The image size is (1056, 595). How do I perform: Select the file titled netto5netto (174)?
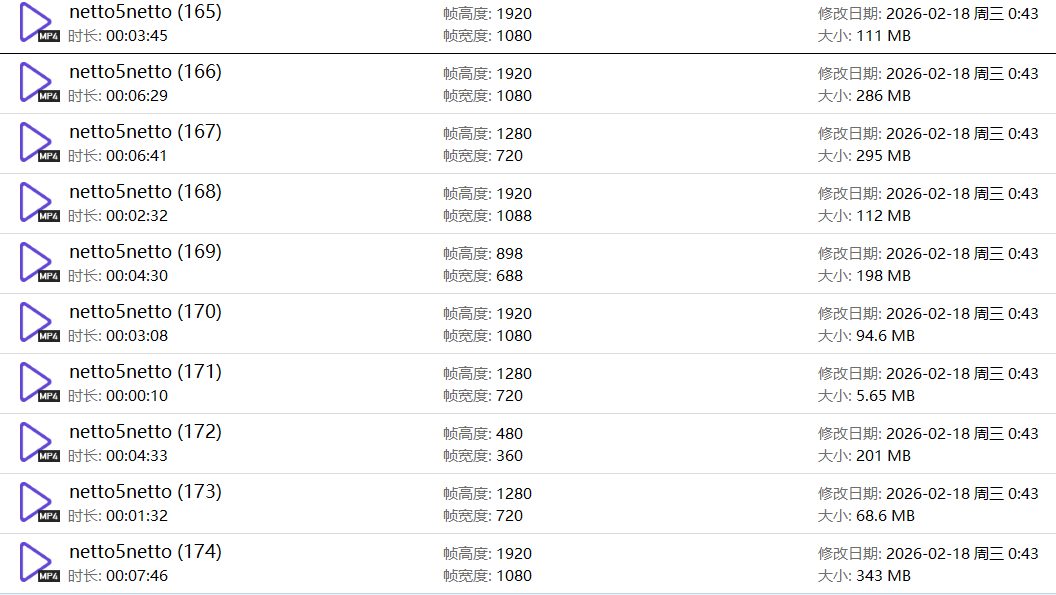pyautogui.click(x=145, y=552)
